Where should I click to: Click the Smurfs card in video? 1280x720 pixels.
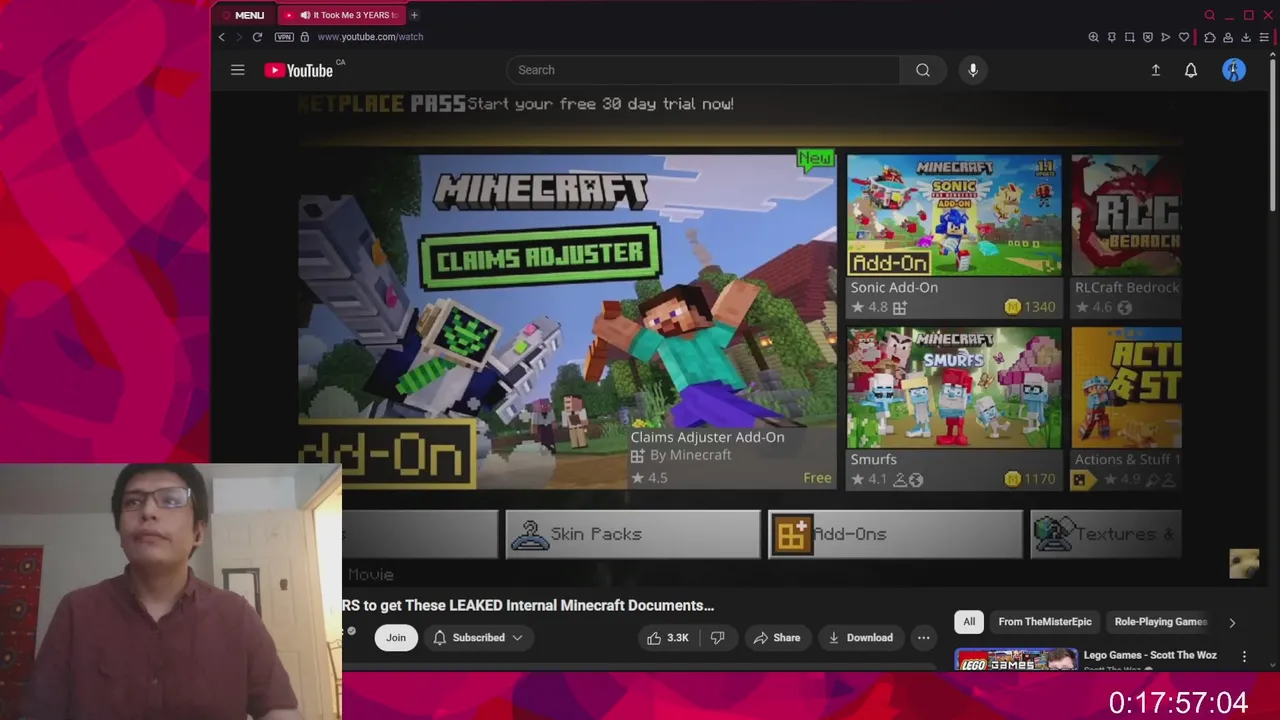click(954, 408)
